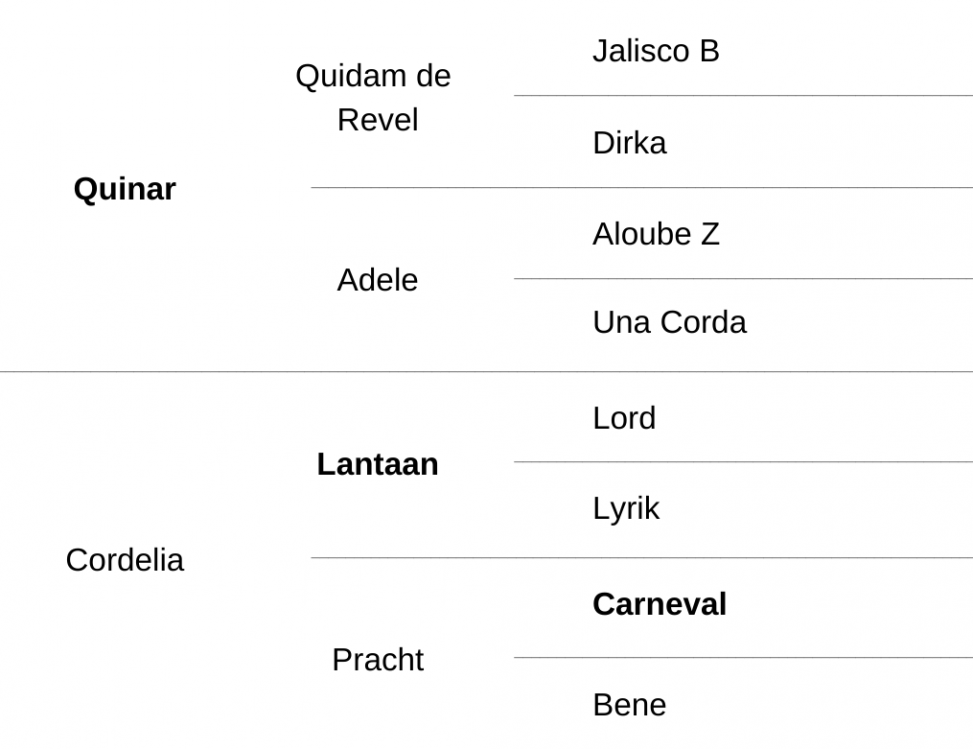Click on Dirka in the pedigree

coord(629,143)
